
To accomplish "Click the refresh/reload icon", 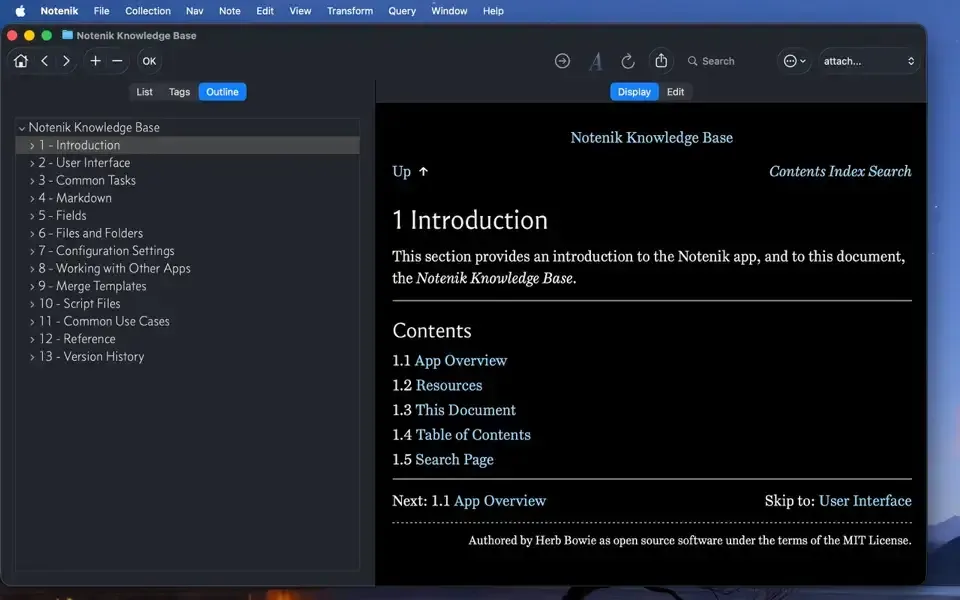I will click(628, 61).
